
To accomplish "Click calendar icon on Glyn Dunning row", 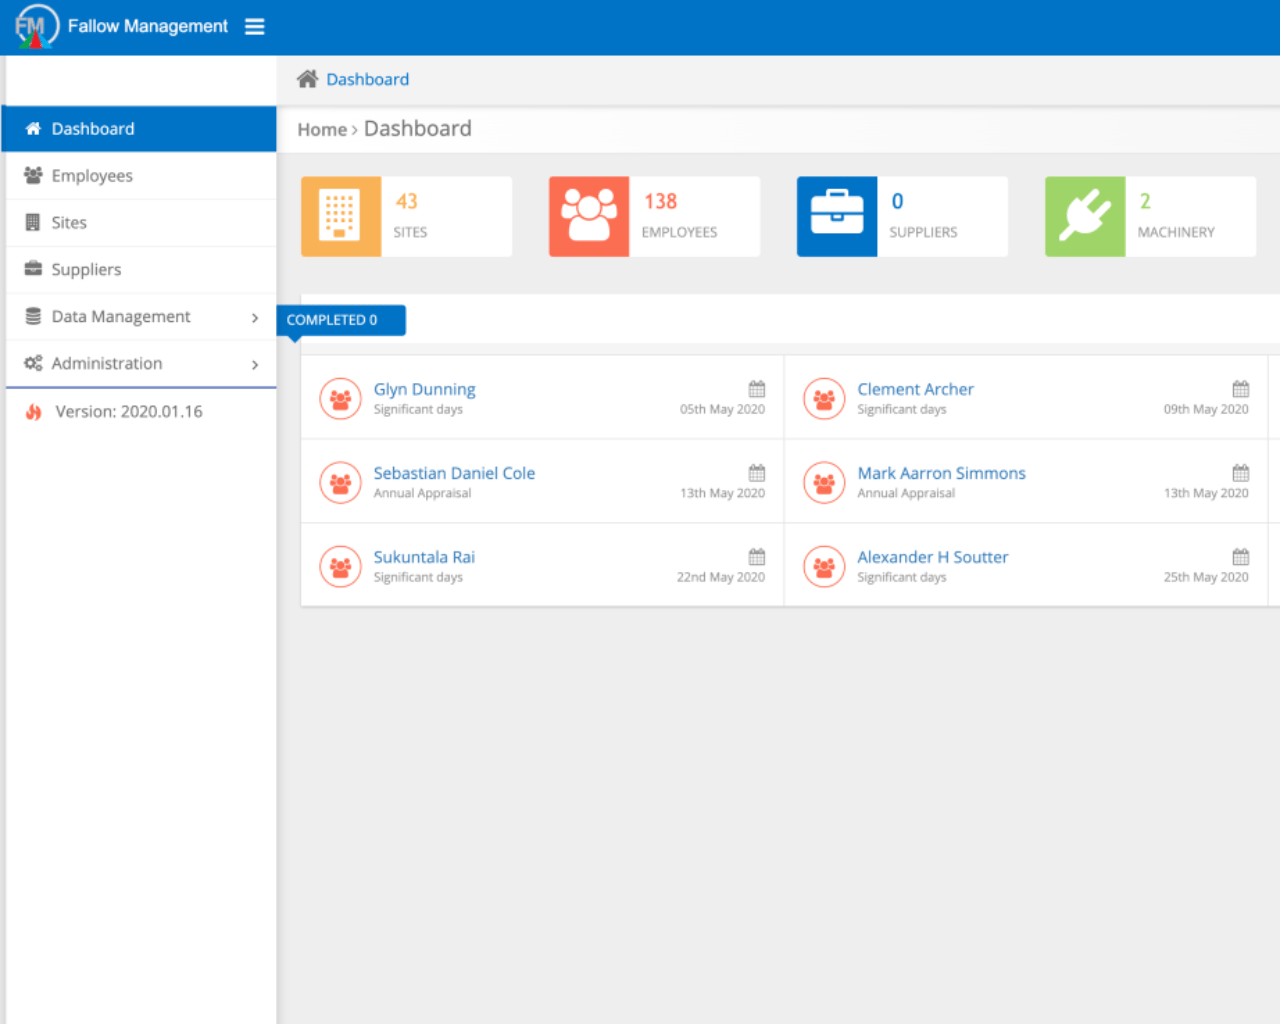I will (x=756, y=389).
